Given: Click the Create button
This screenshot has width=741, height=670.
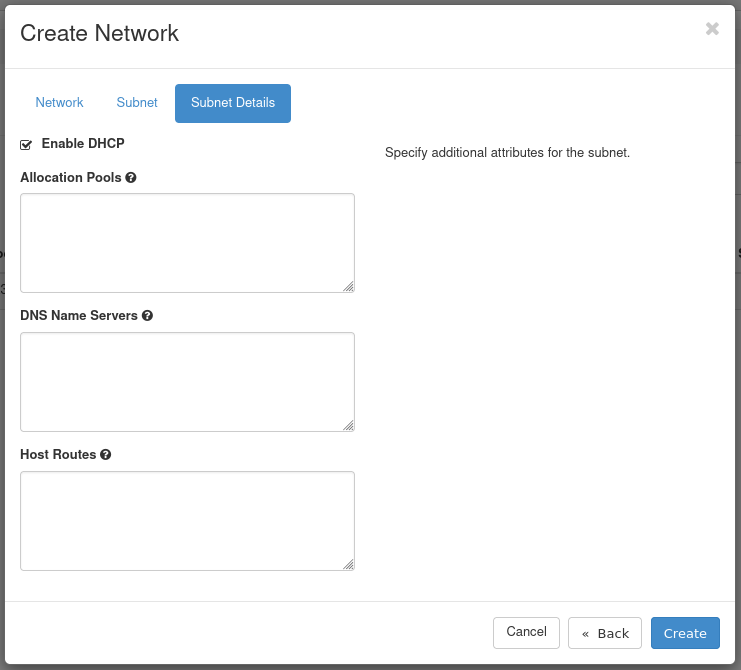Looking at the screenshot, I should (685, 633).
